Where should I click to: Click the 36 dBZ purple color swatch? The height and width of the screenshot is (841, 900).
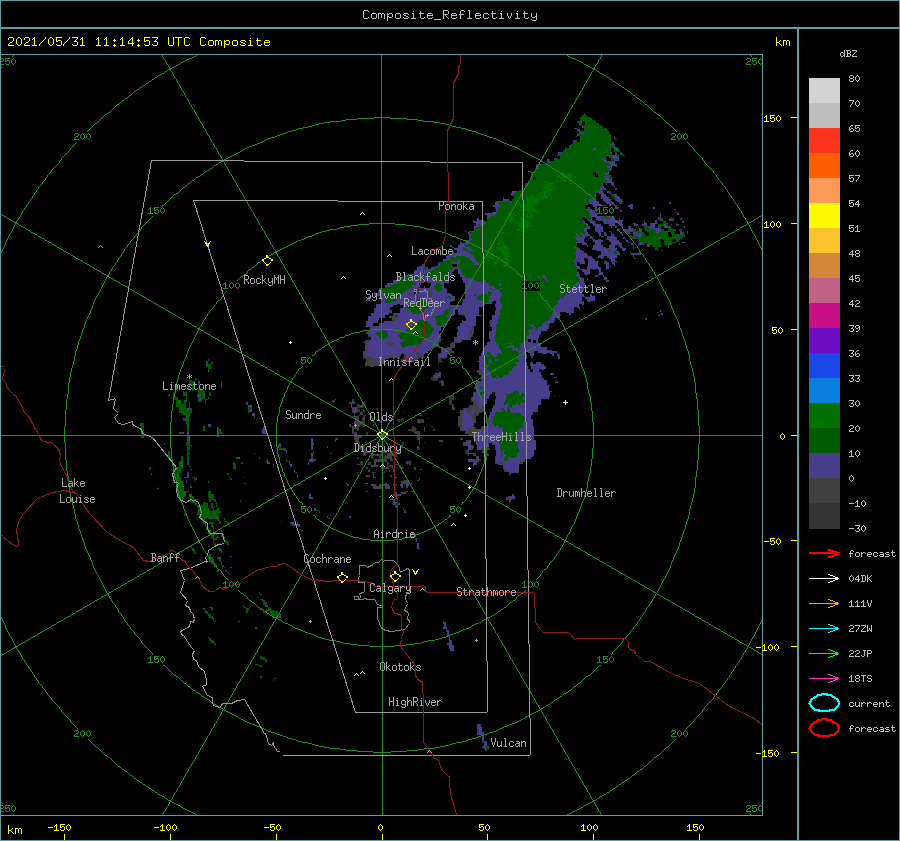tap(824, 340)
